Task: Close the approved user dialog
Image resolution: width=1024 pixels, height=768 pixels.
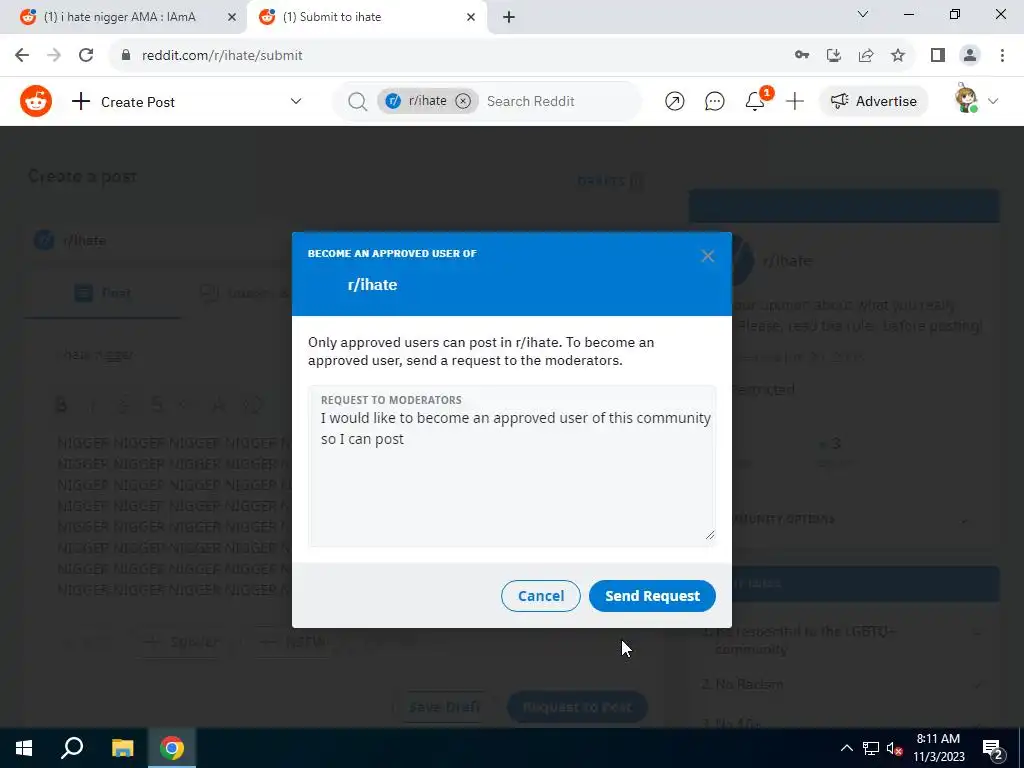Action: 707,256
